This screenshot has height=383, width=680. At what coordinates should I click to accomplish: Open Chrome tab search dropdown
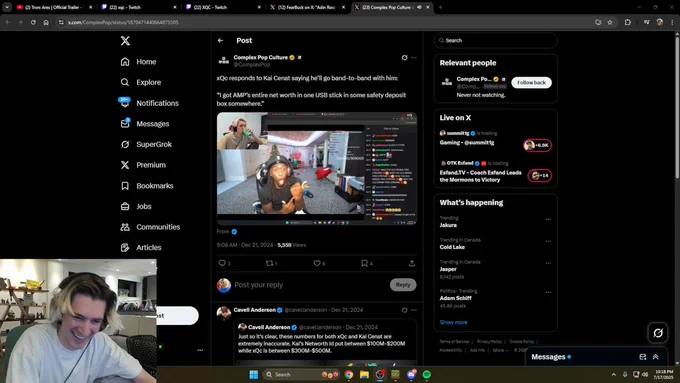7,7
